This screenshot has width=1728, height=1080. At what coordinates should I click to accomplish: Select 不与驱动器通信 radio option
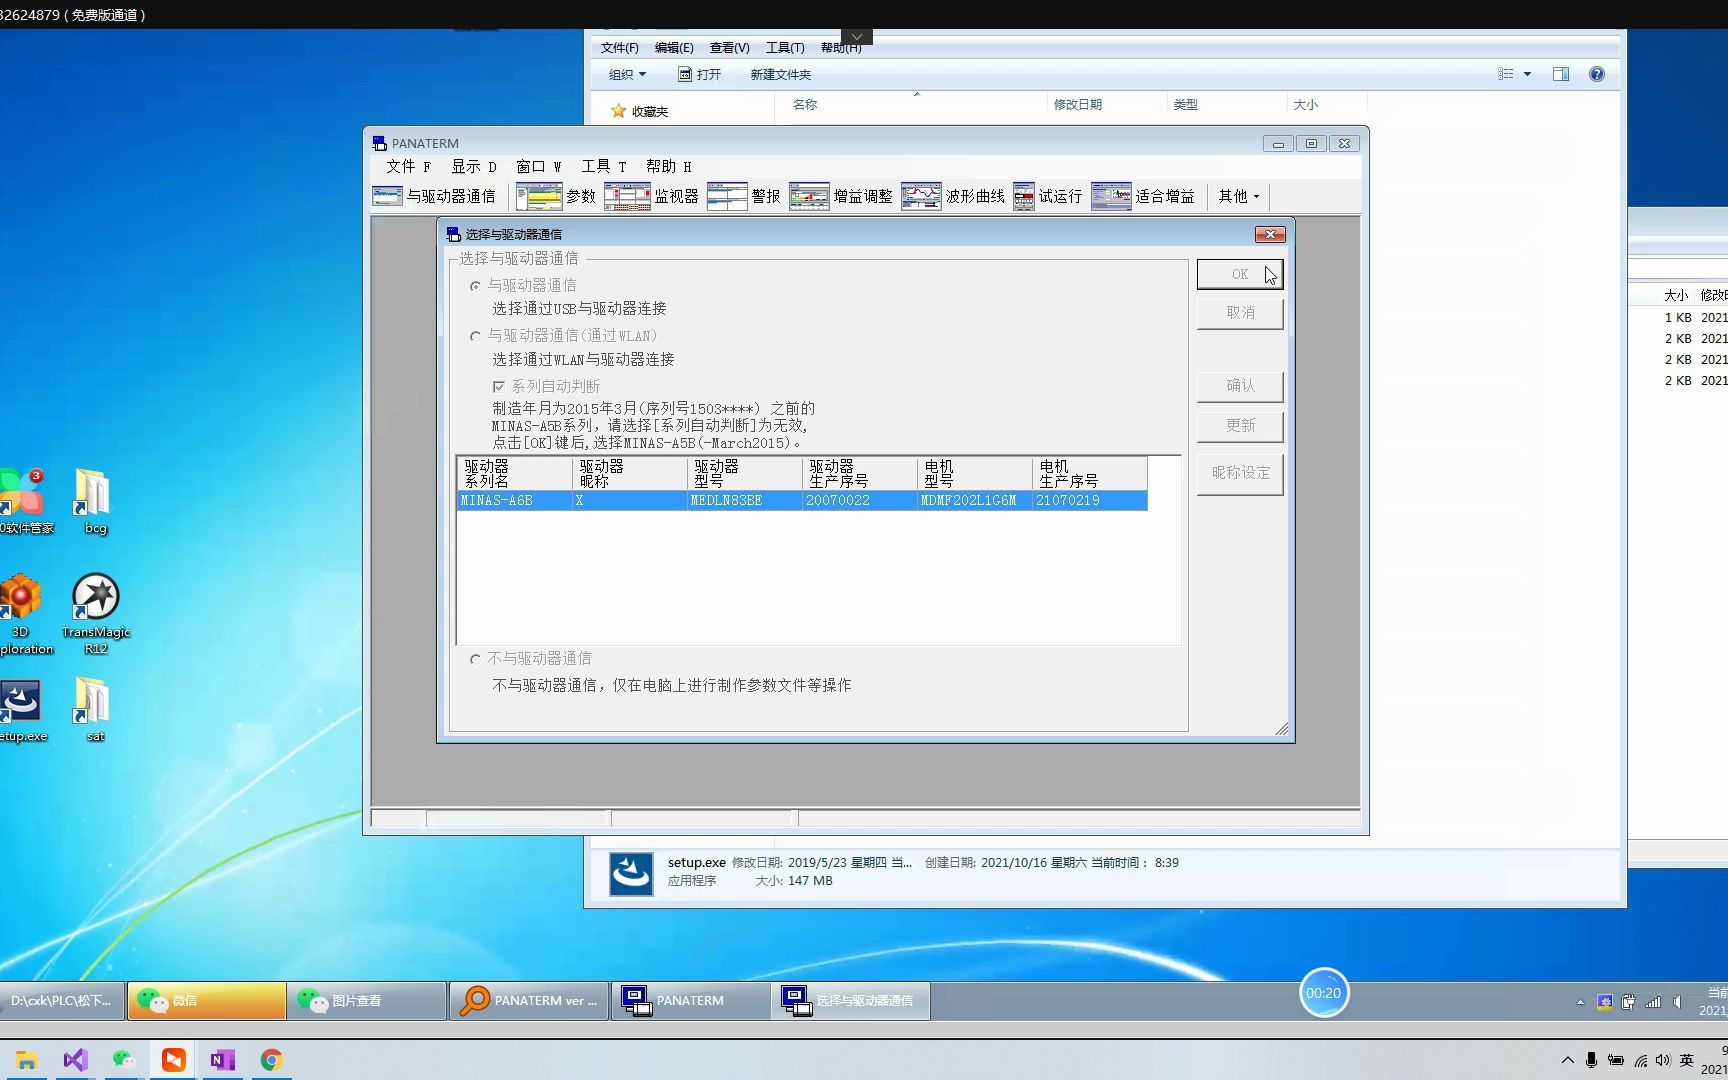coord(475,659)
